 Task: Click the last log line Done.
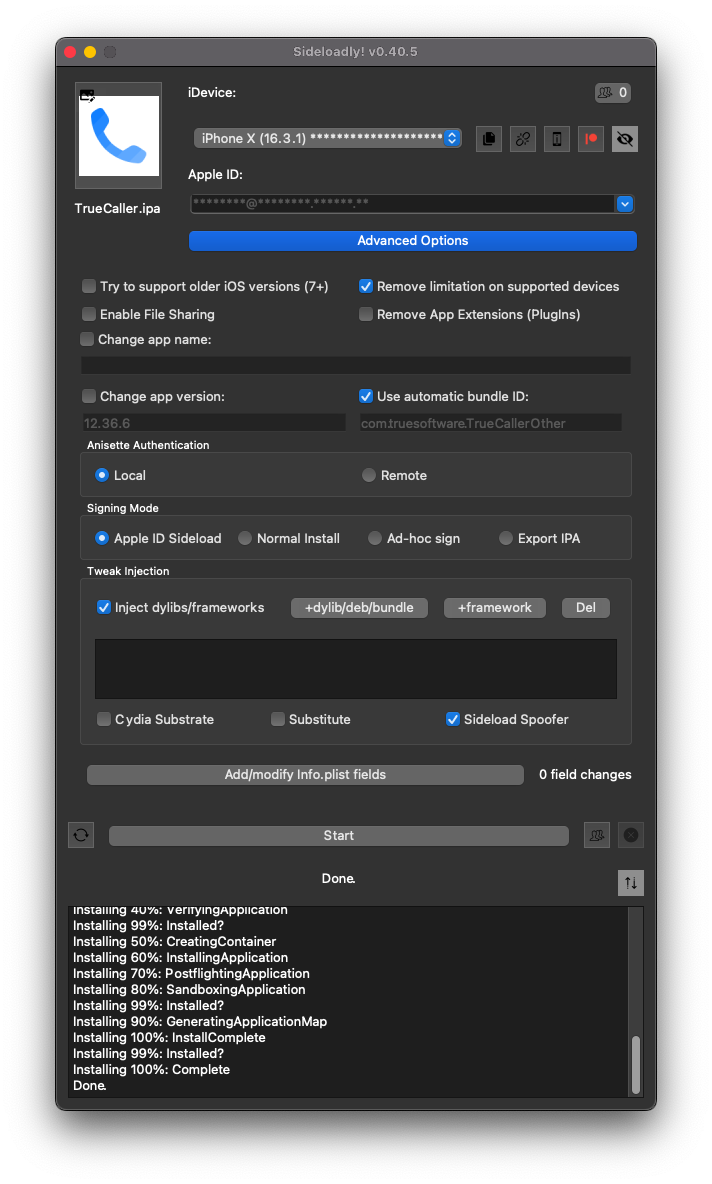89,1085
